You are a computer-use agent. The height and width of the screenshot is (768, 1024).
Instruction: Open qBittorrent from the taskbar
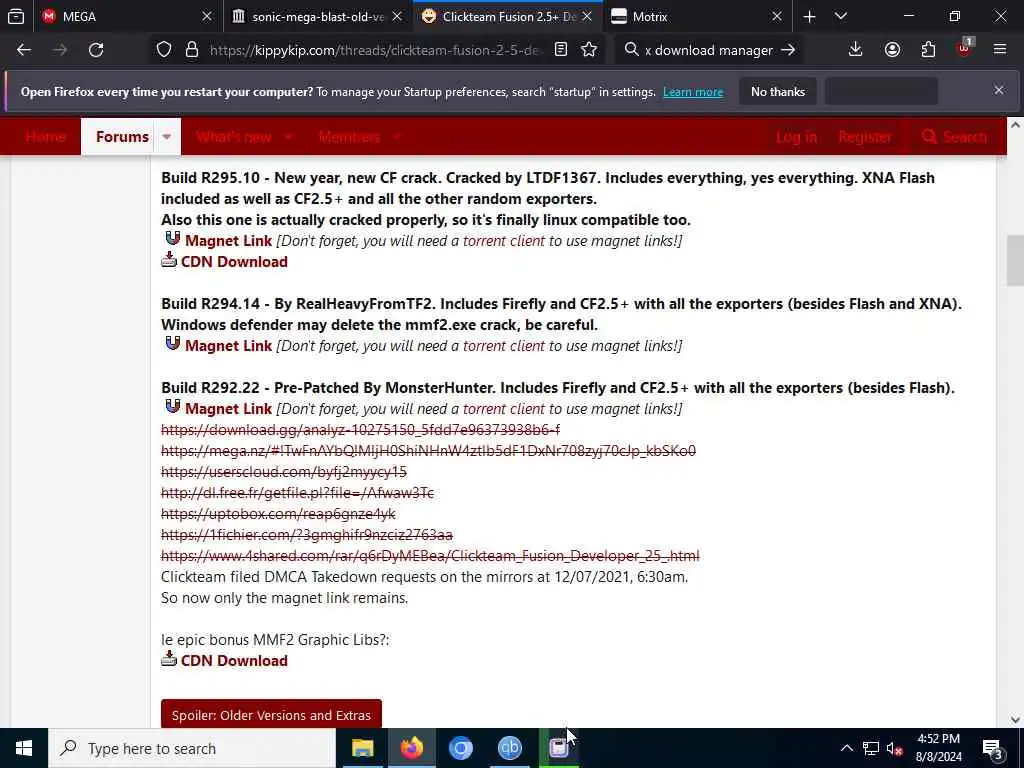coord(509,748)
